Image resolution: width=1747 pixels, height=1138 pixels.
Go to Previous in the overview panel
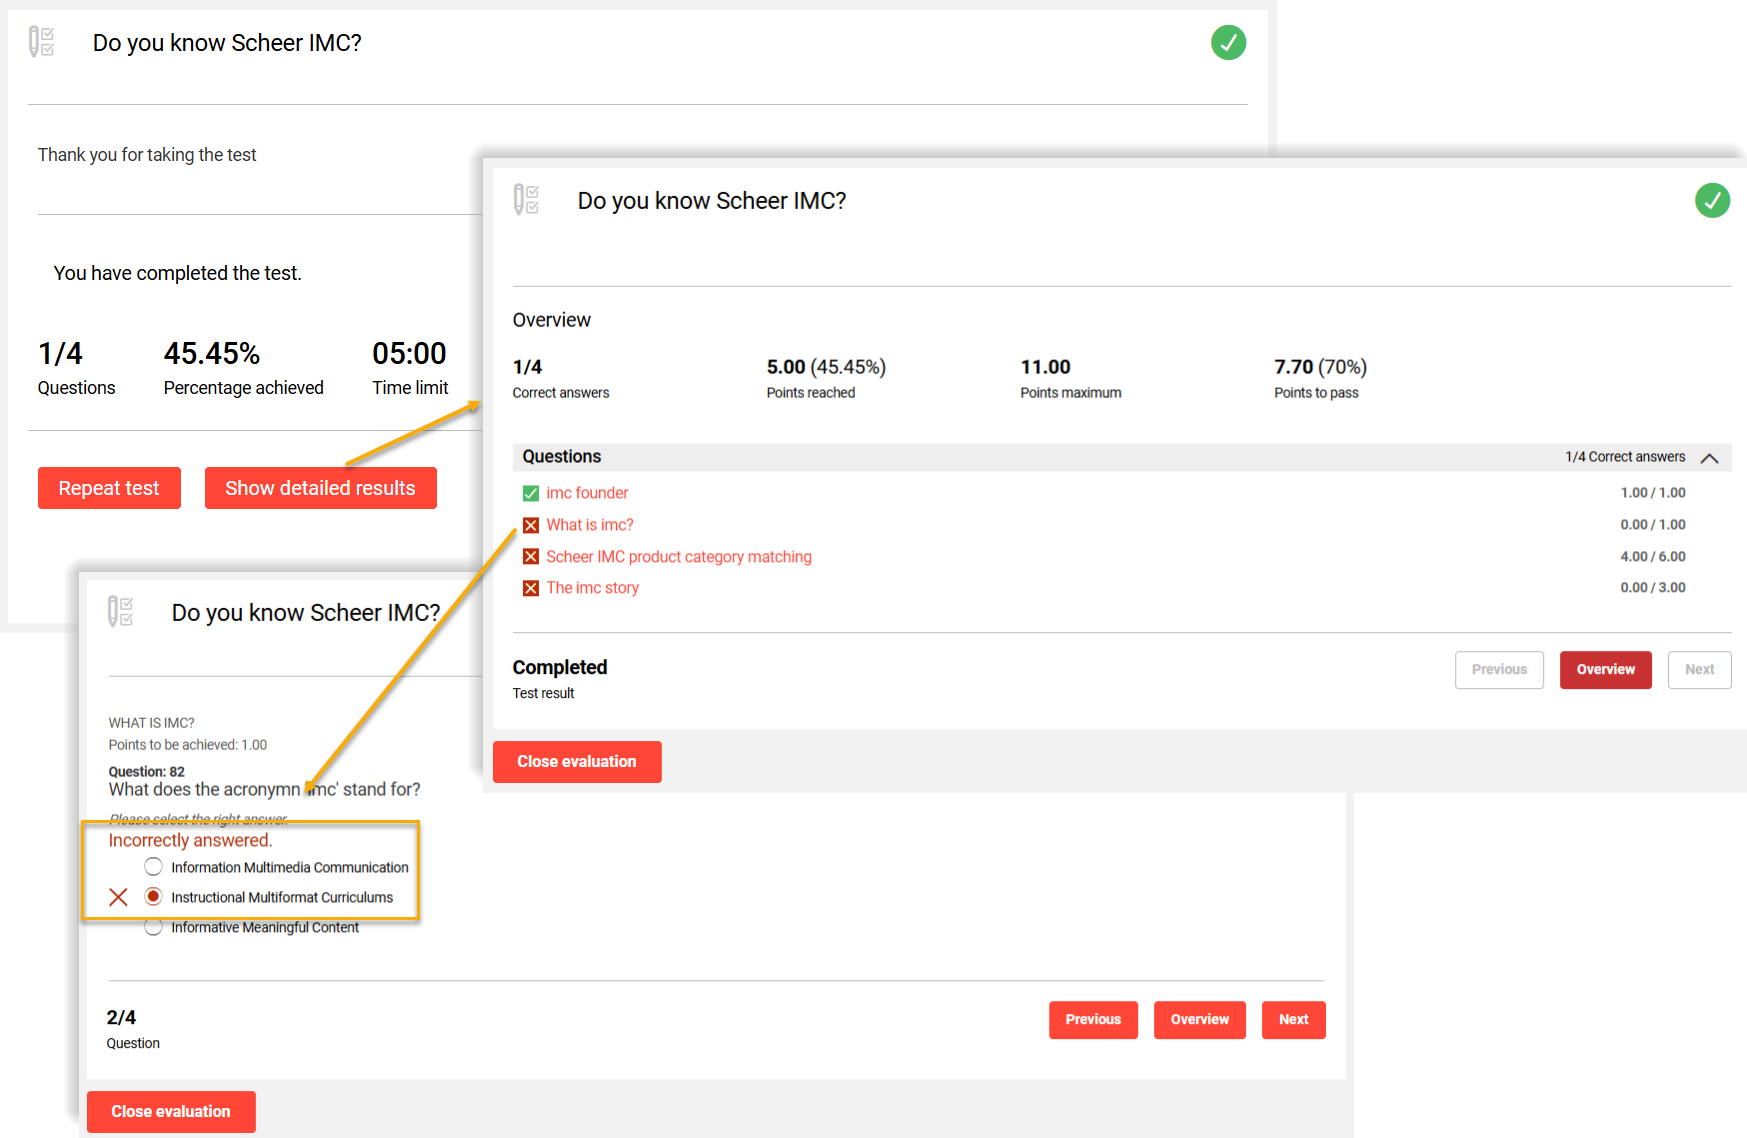point(1499,670)
